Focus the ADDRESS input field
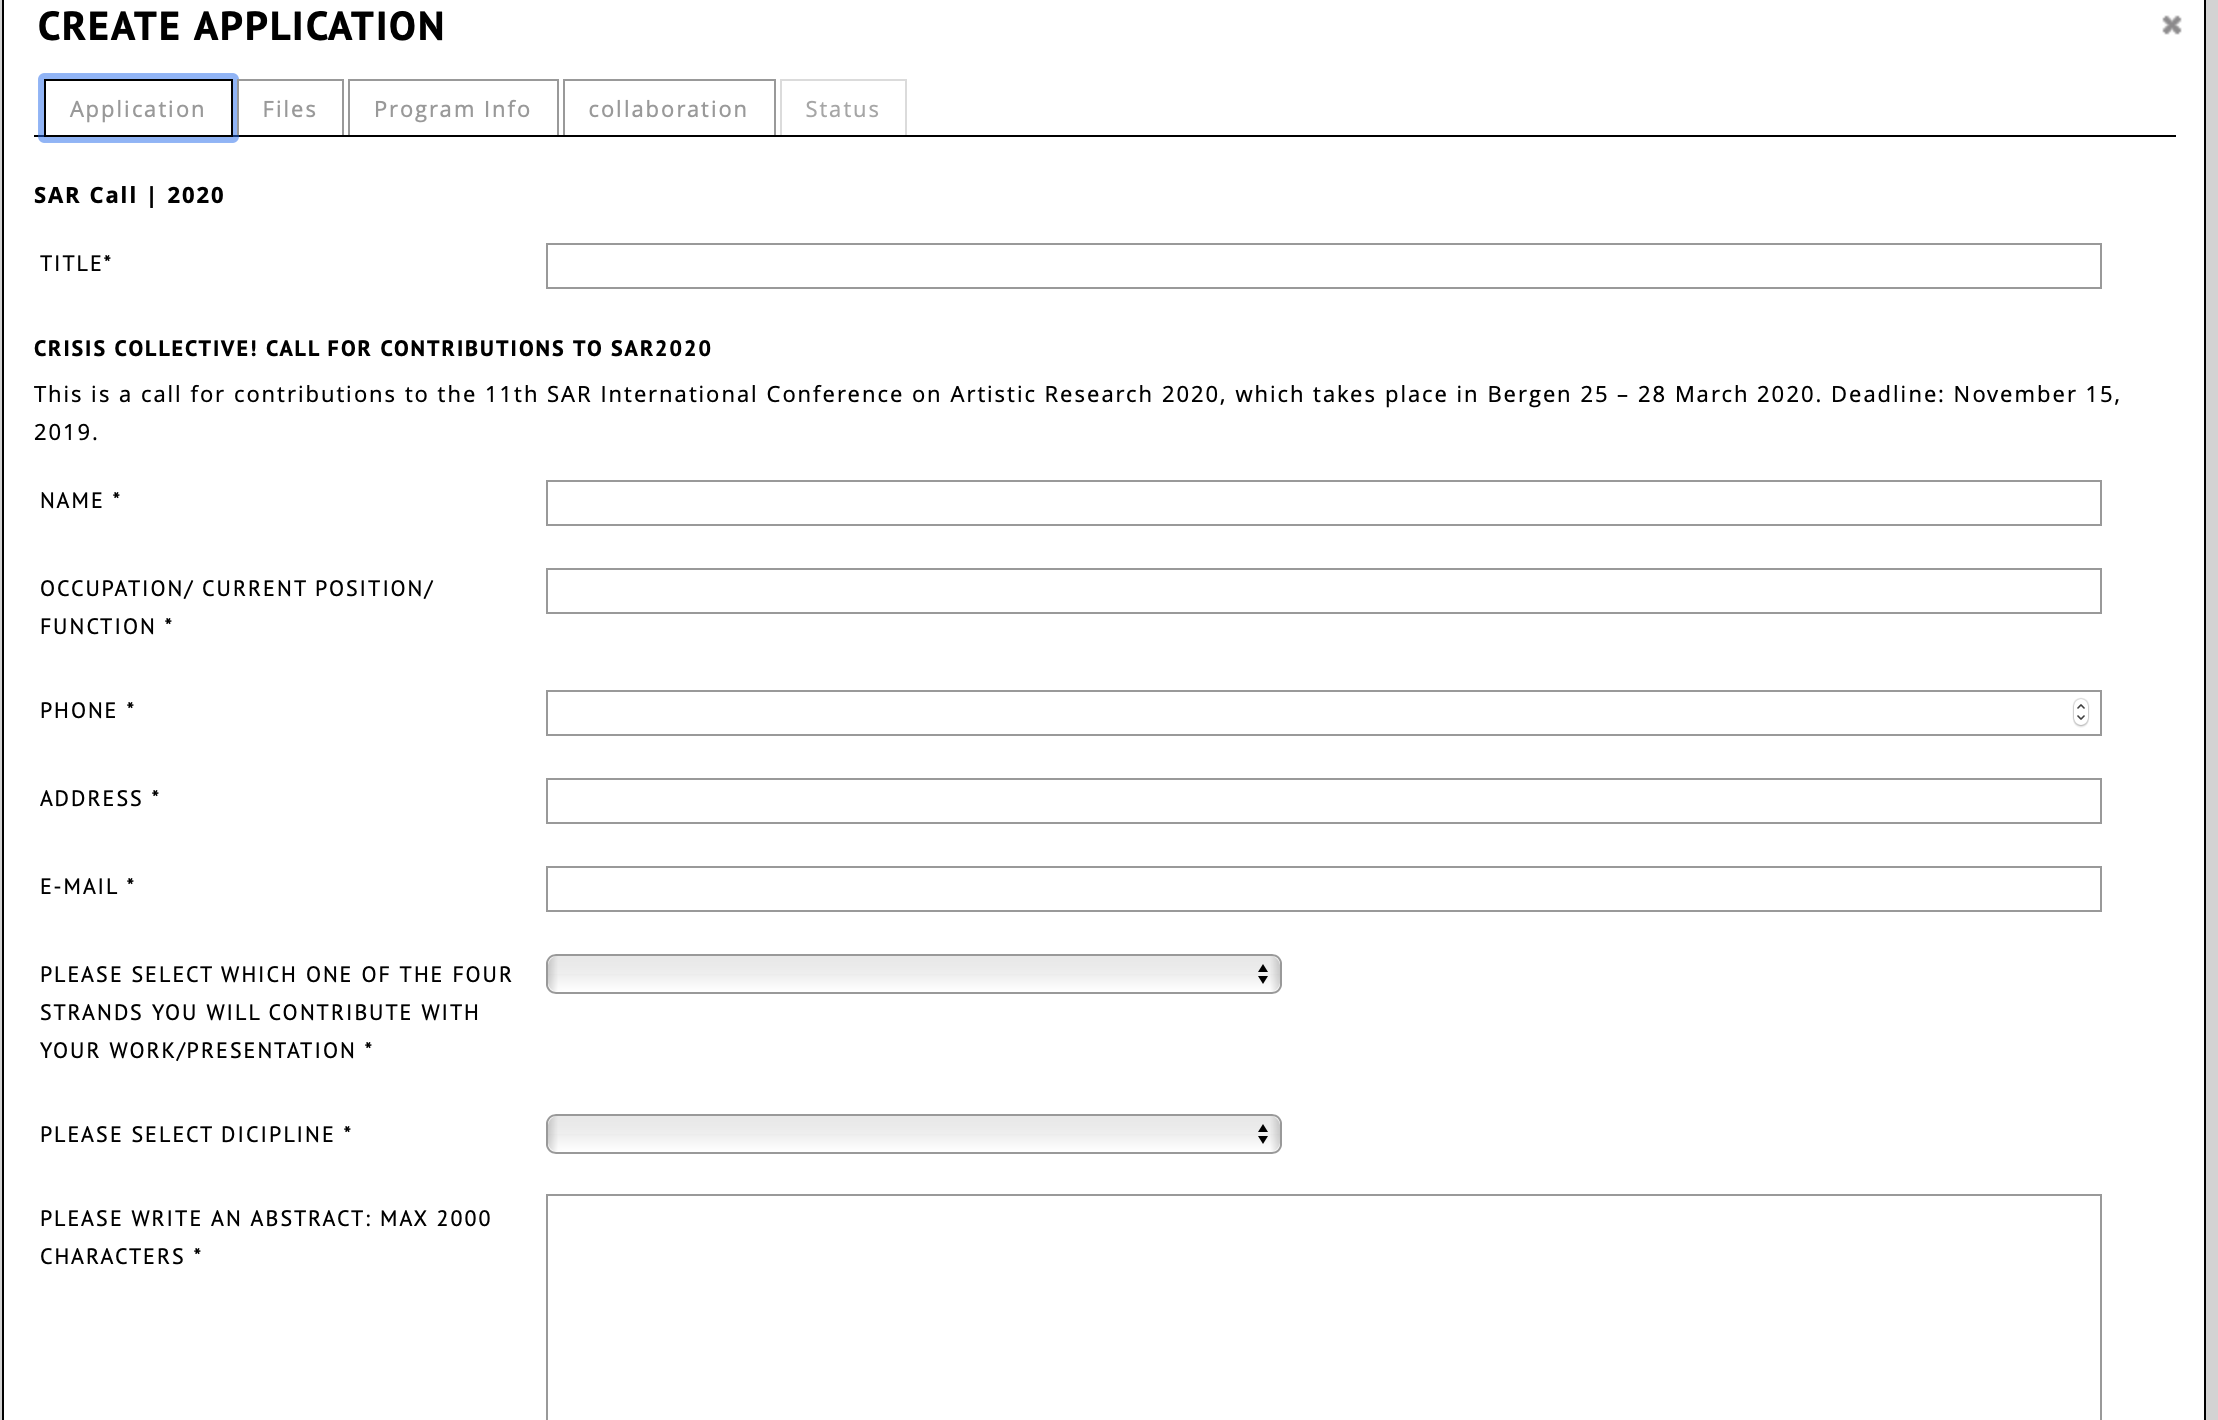 [1322, 801]
